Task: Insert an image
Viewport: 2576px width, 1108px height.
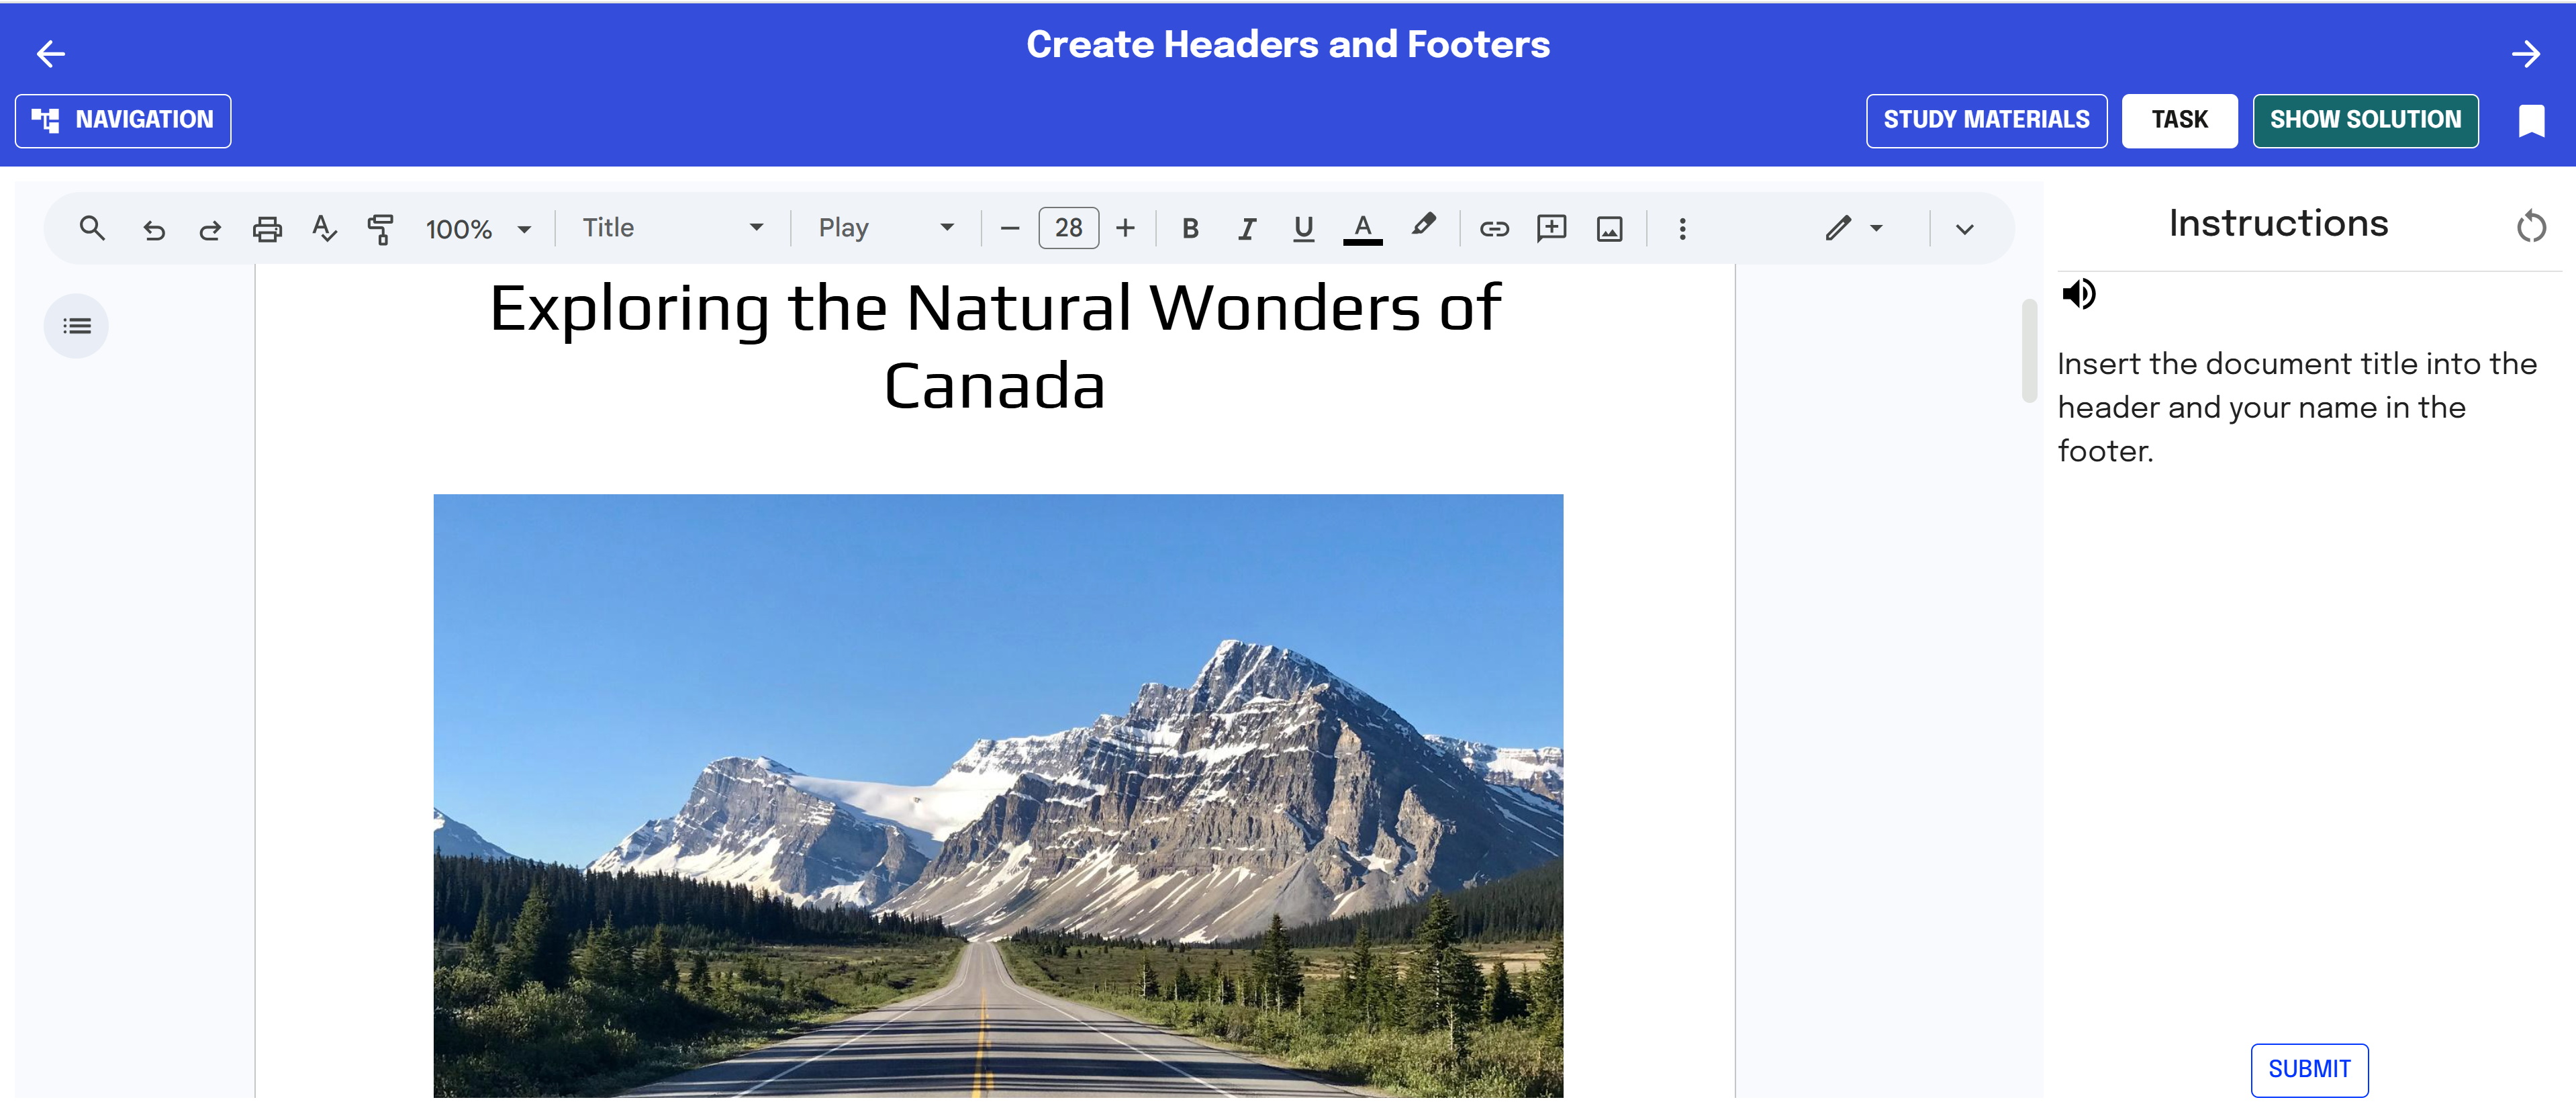Action: click(x=1609, y=230)
